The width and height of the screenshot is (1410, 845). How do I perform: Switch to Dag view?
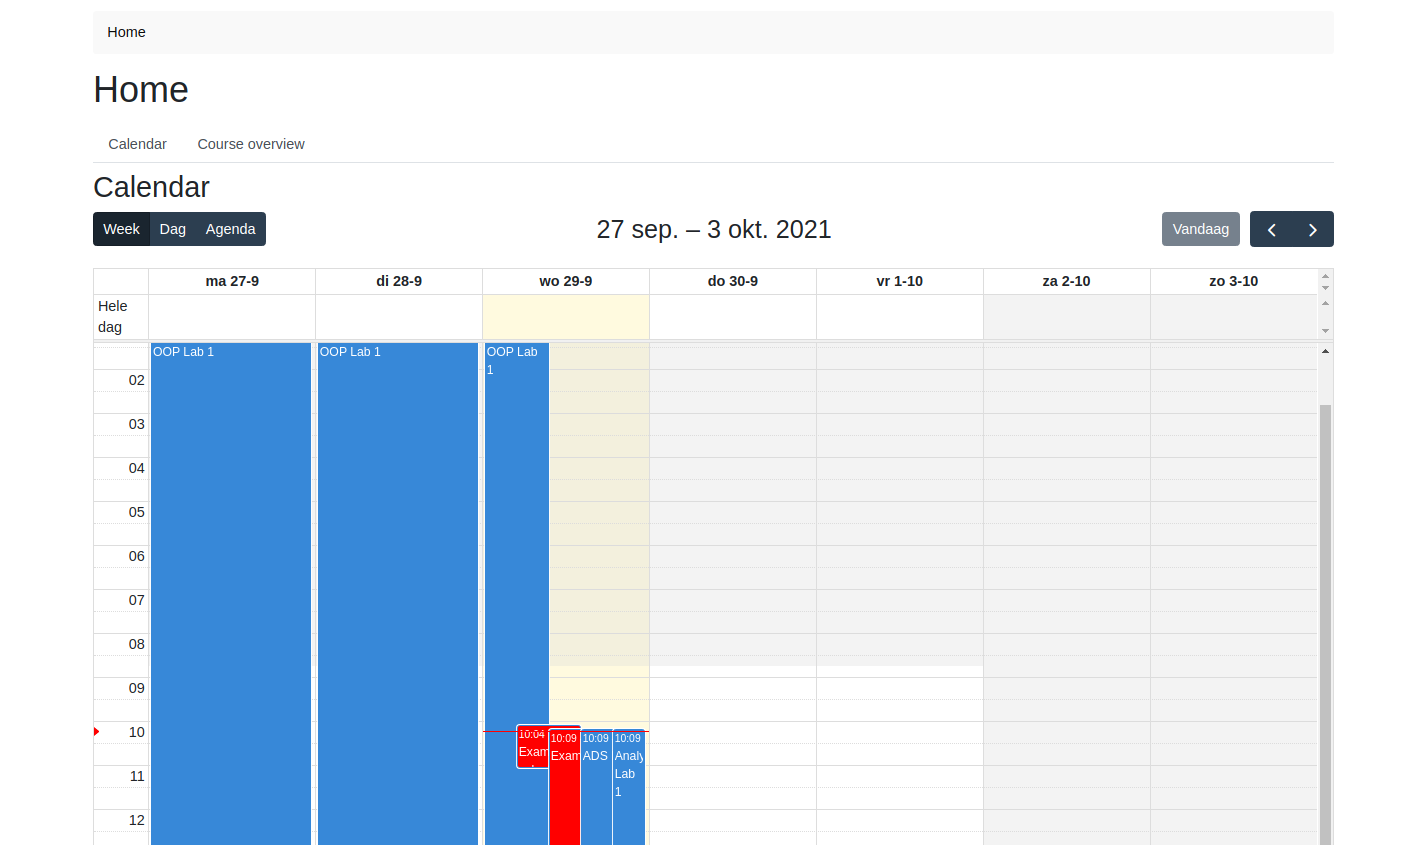[173, 229]
